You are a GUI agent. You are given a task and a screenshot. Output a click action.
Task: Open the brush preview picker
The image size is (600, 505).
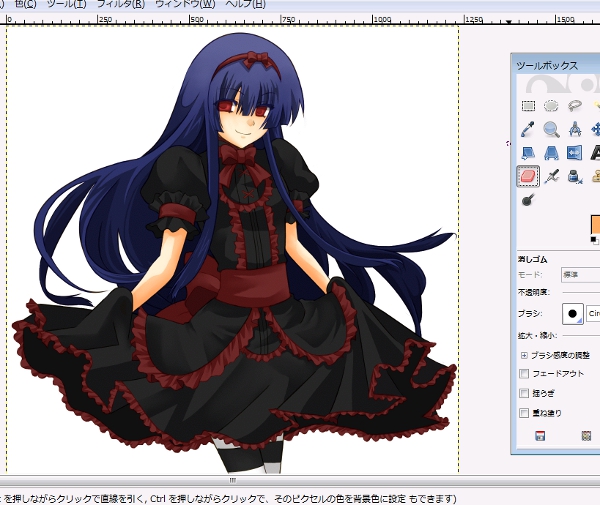572,314
